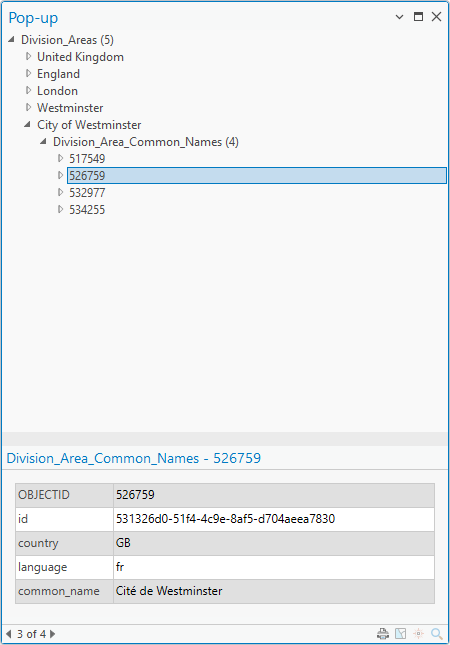Collapse Division_Area_Common_Names (4) group
Image resolution: width=450 pixels, height=645 pixels.
44,142
